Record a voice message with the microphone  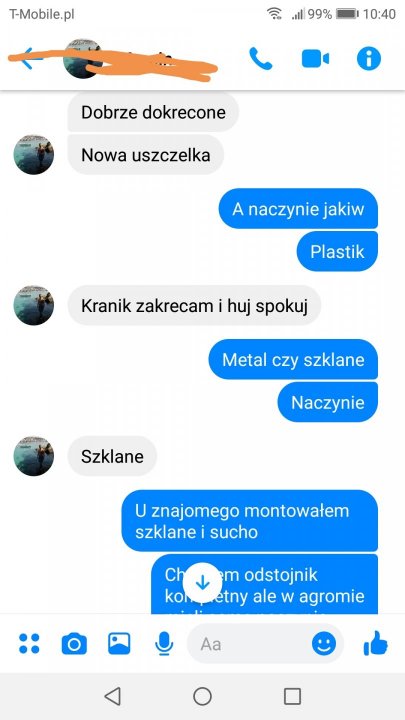point(164,644)
